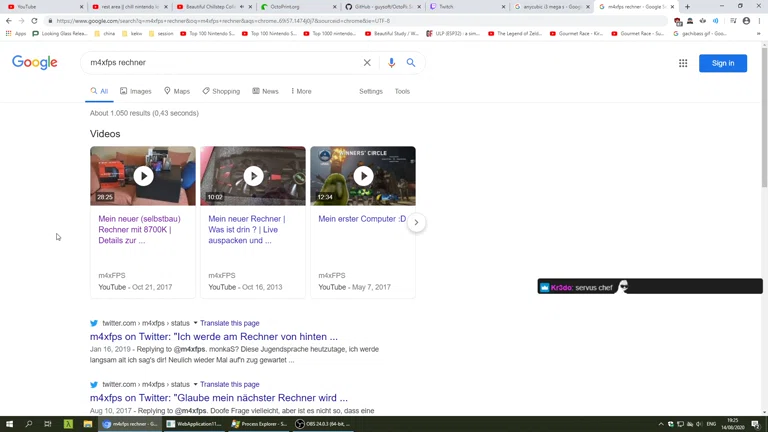Expand the More search filters menu
Screen dimensions: 768x432
point(301,91)
